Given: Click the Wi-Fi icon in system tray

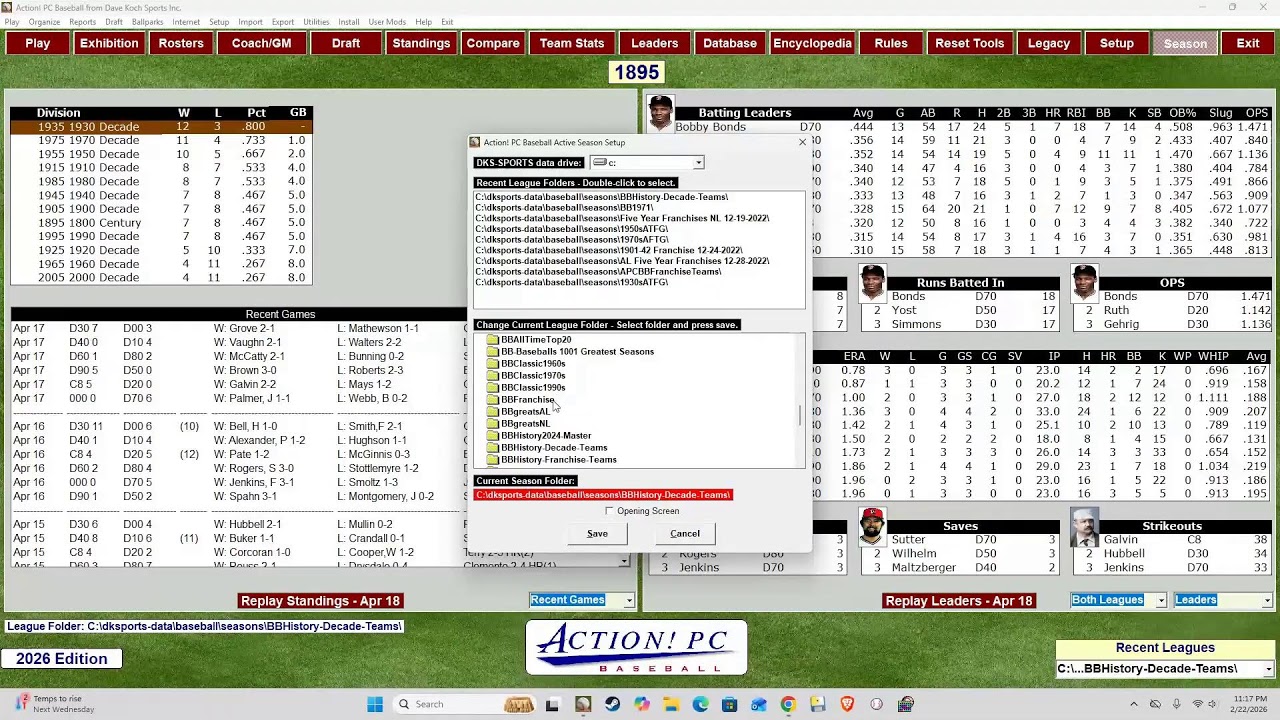Looking at the screenshot, I should coord(1198,704).
